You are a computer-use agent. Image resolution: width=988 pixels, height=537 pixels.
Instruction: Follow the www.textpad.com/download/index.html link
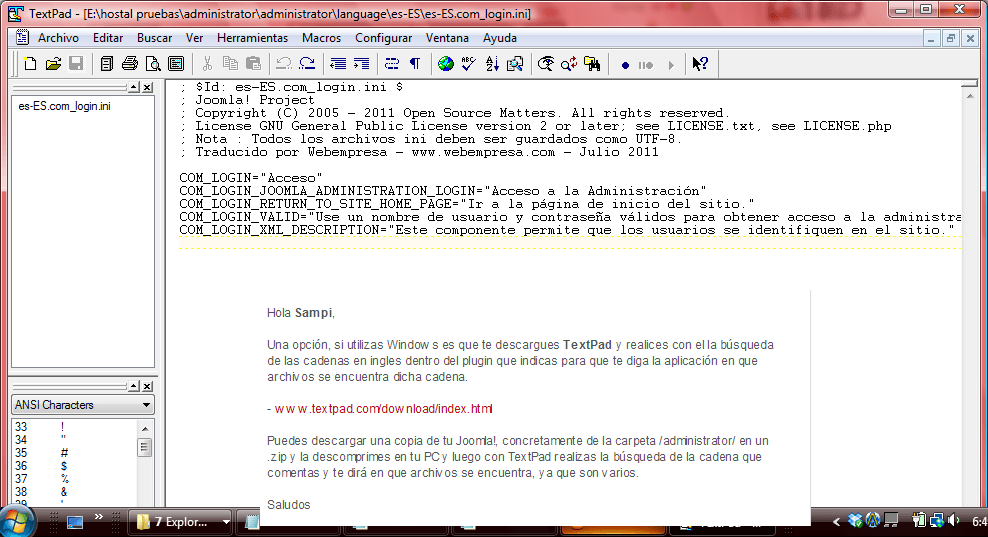click(383, 408)
